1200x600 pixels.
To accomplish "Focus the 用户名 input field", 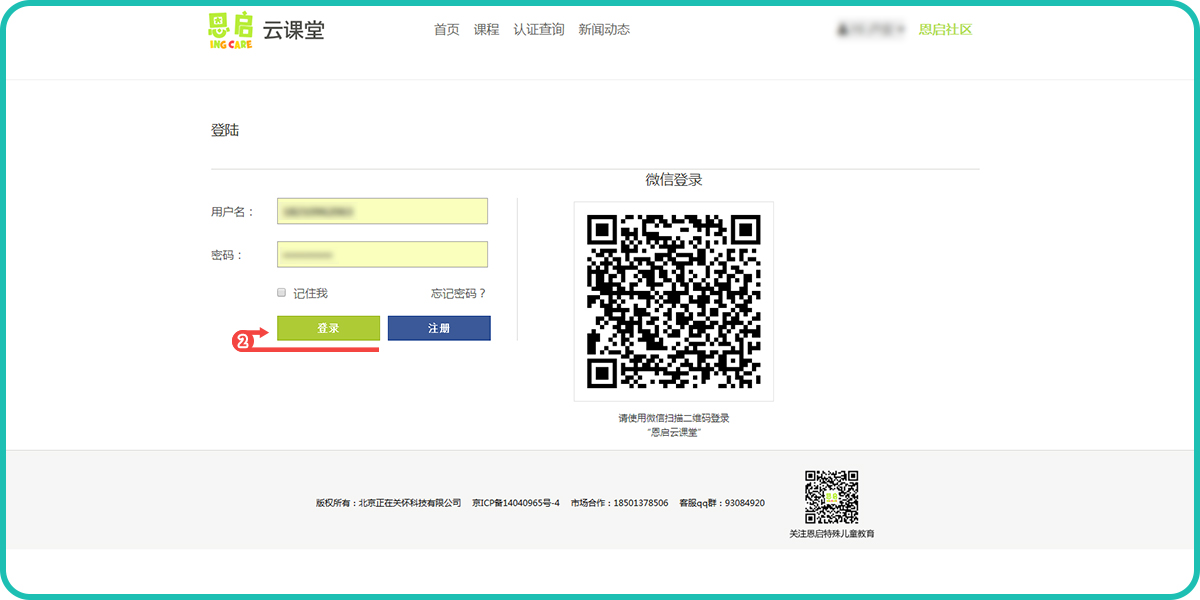I will [382, 211].
